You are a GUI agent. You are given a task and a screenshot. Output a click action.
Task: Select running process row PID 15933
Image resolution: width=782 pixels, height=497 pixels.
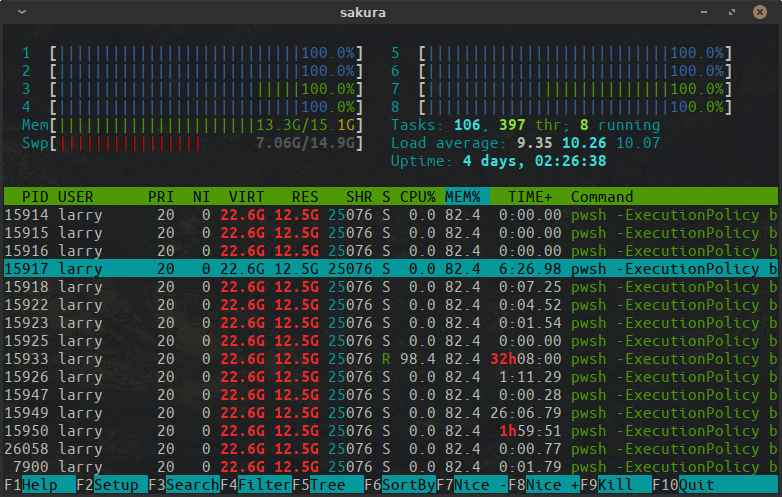[391, 358]
